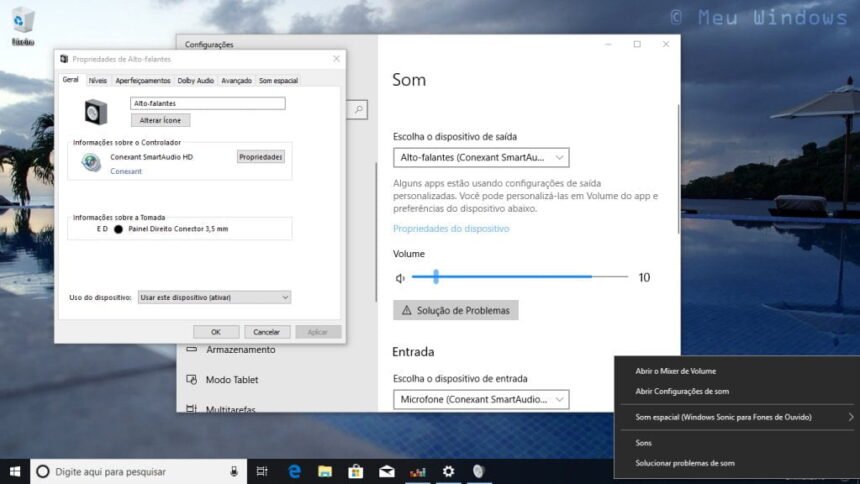Click the Alto-falantes device name field
Screen dimensions: 860x484
point(208,103)
